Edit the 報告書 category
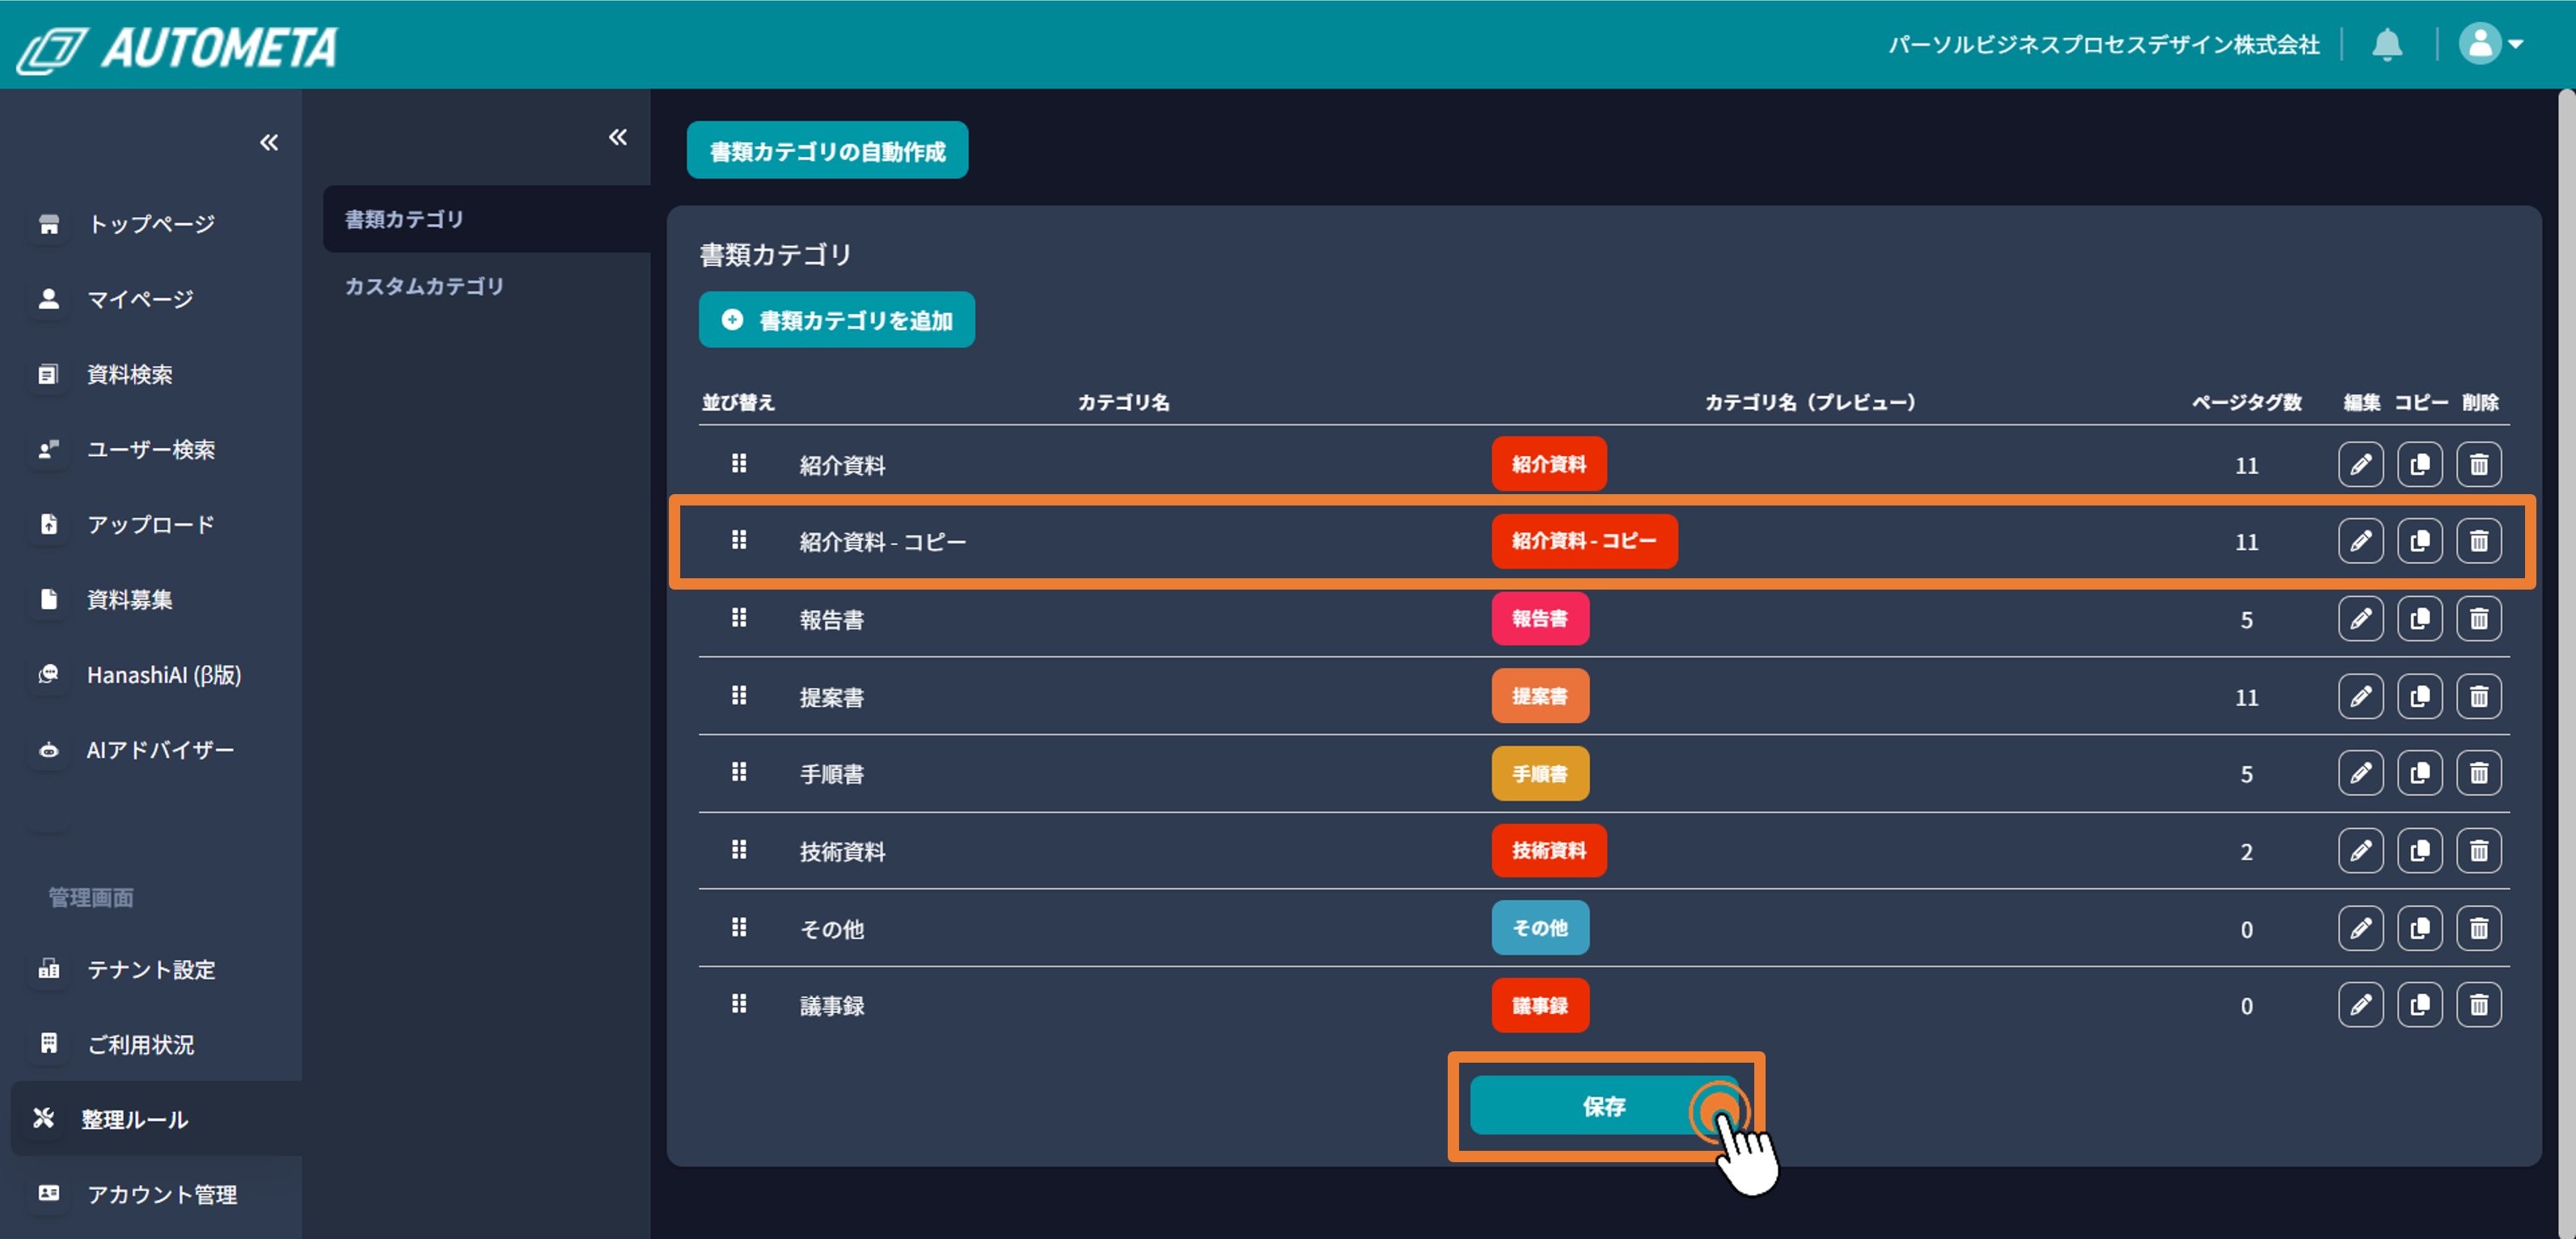Viewport: 2576px width, 1239px height. (2360, 619)
